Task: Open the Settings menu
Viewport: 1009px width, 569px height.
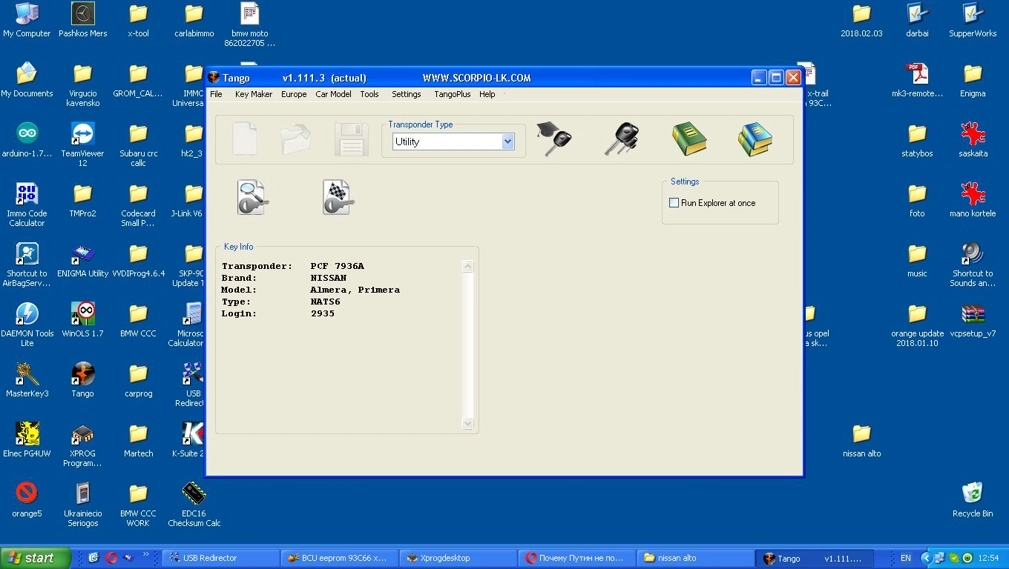Action: coord(406,94)
